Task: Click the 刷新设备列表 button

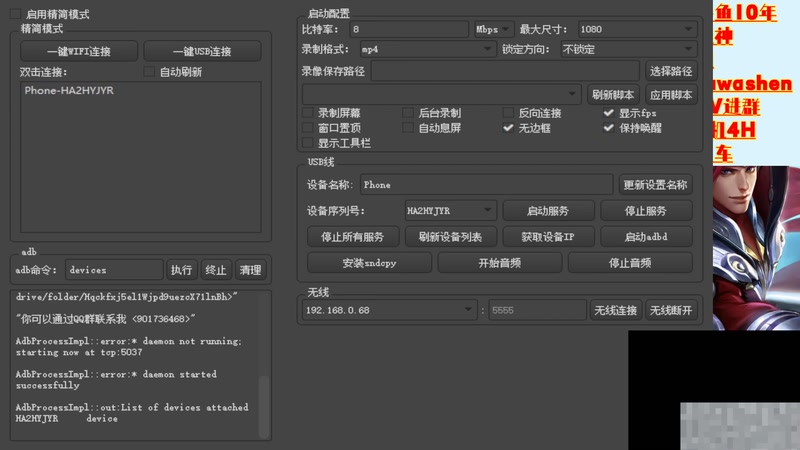Action: pos(450,236)
